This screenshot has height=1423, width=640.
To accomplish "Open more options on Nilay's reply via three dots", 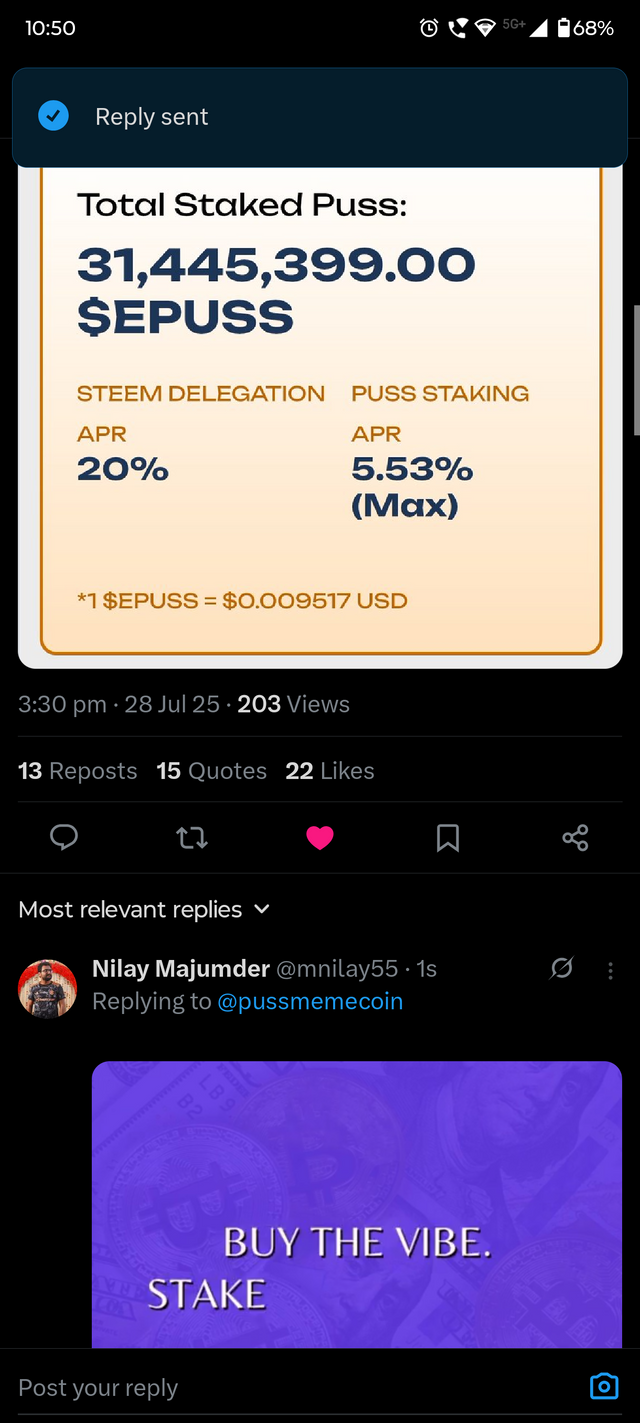I will (610, 968).
